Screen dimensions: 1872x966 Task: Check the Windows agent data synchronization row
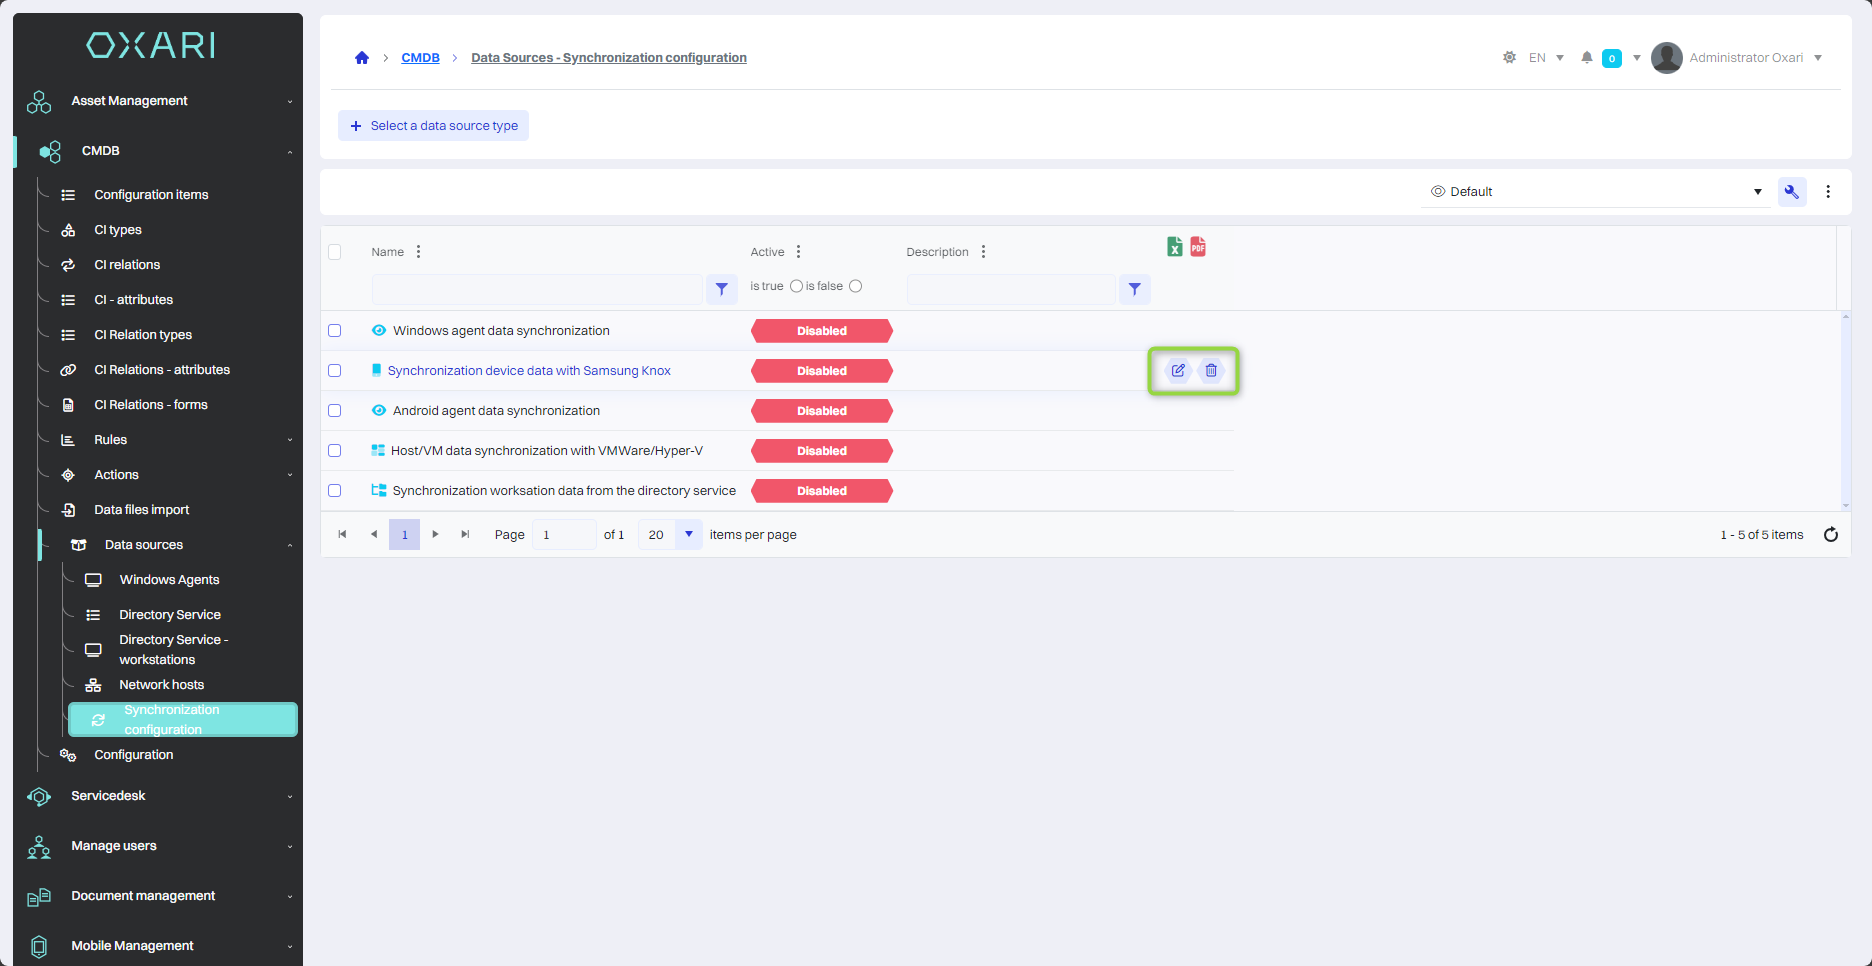click(335, 331)
